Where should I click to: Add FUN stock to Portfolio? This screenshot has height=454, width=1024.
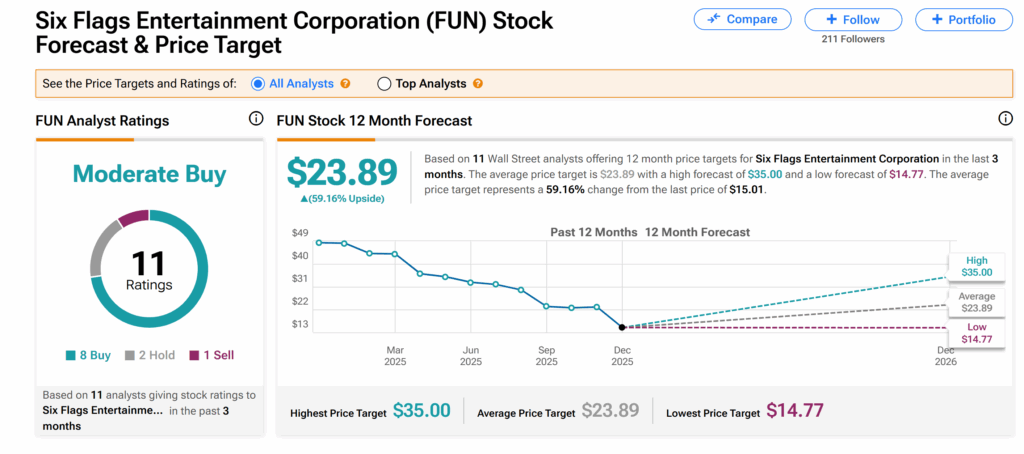pyautogui.click(x=963, y=19)
